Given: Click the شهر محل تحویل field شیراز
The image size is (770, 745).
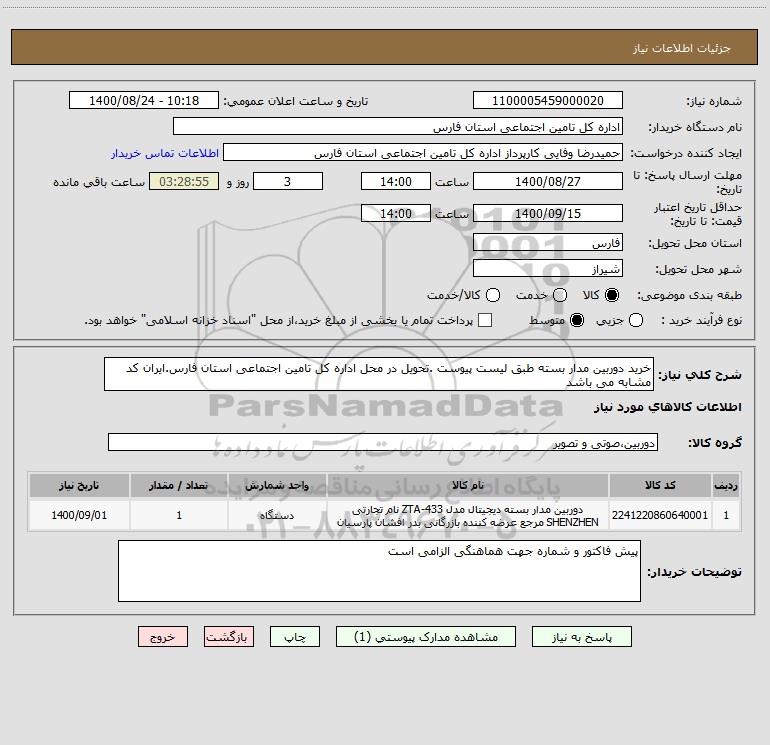Looking at the screenshot, I should tap(548, 269).
